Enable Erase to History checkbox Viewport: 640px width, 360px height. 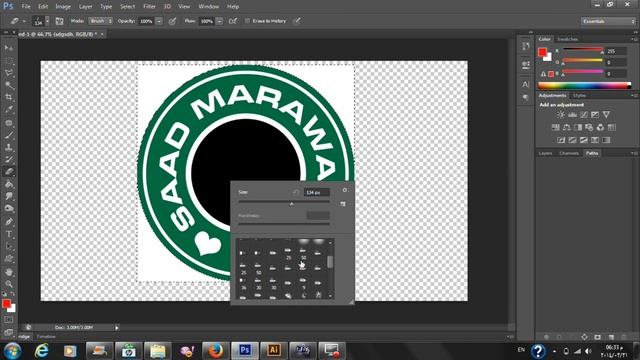click(x=247, y=21)
